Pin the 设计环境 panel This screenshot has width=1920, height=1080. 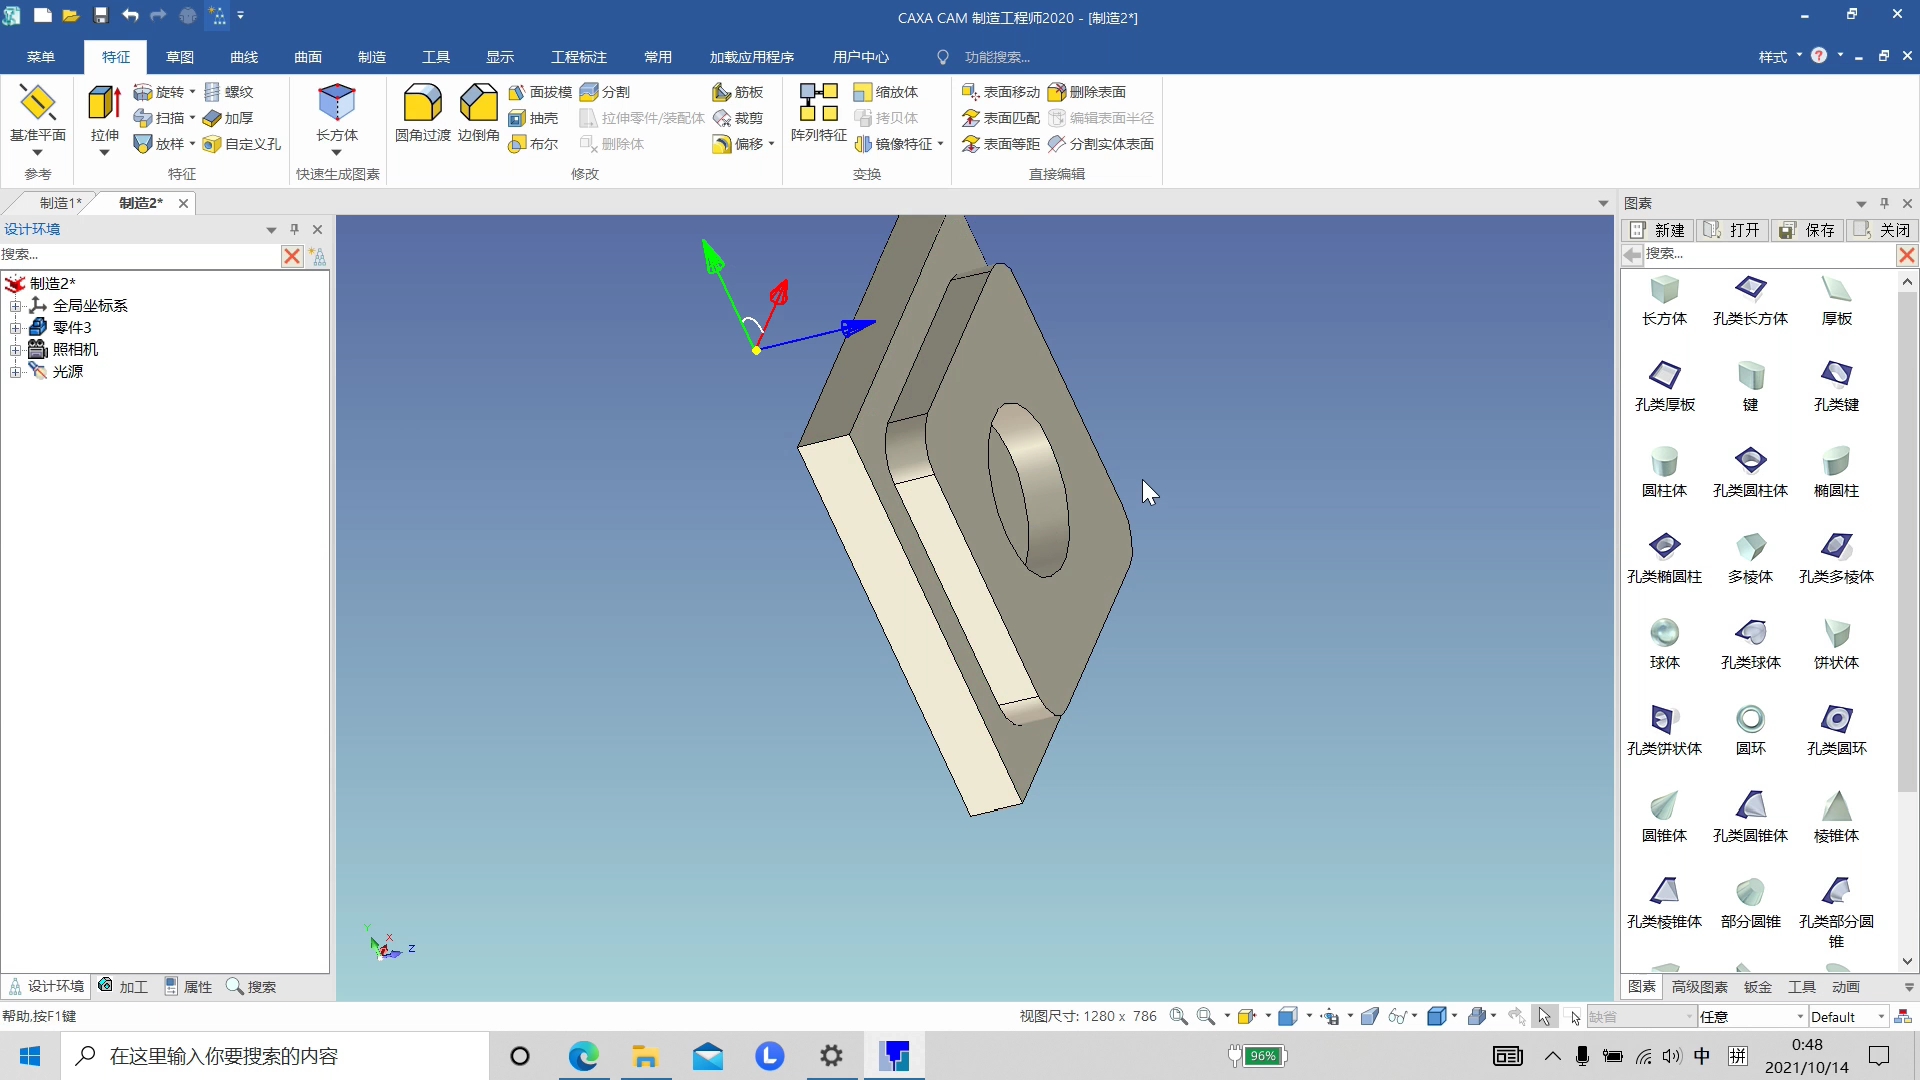(294, 229)
